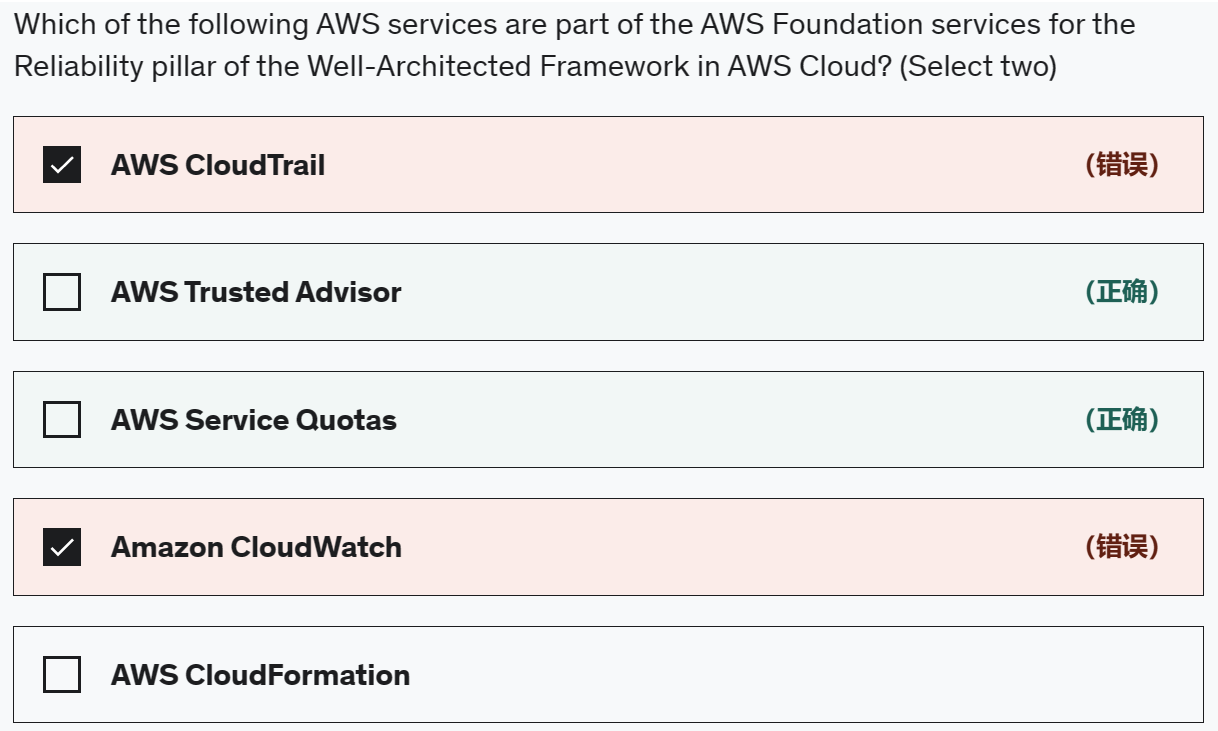Click the 正确 marker beside Service Quotas
1218x731 pixels.
pyautogui.click(x=1122, y=419)
